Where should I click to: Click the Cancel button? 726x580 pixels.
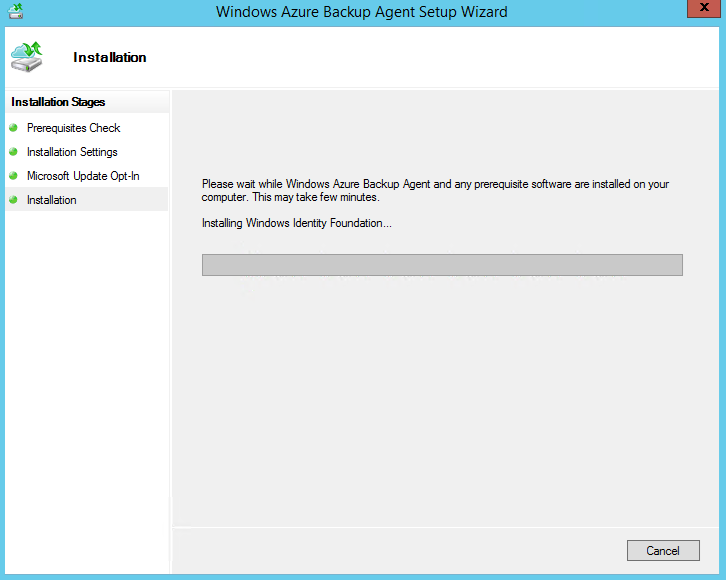point(663,550)
